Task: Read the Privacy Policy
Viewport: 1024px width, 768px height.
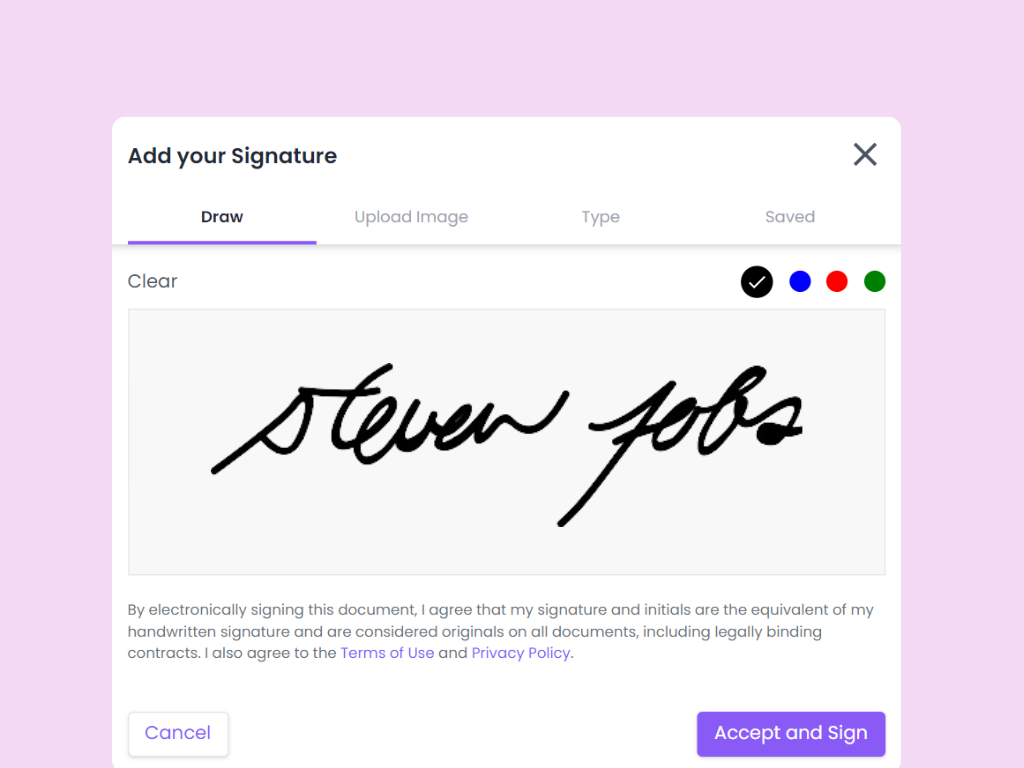Action: tap(520, 653)
